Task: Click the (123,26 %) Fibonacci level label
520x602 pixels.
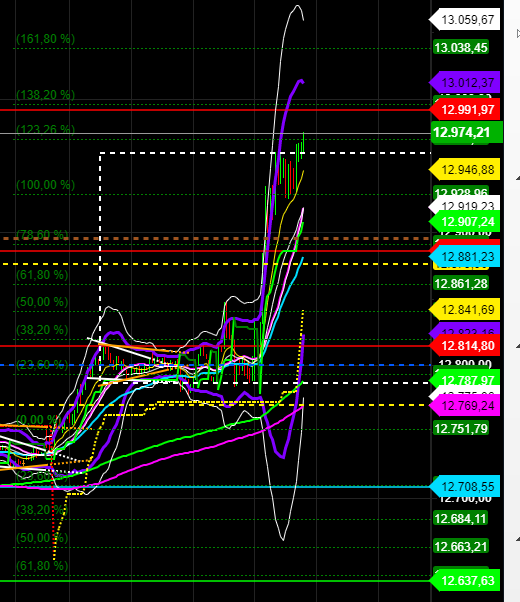Action: pyautogui.click(x=45, y=129)
